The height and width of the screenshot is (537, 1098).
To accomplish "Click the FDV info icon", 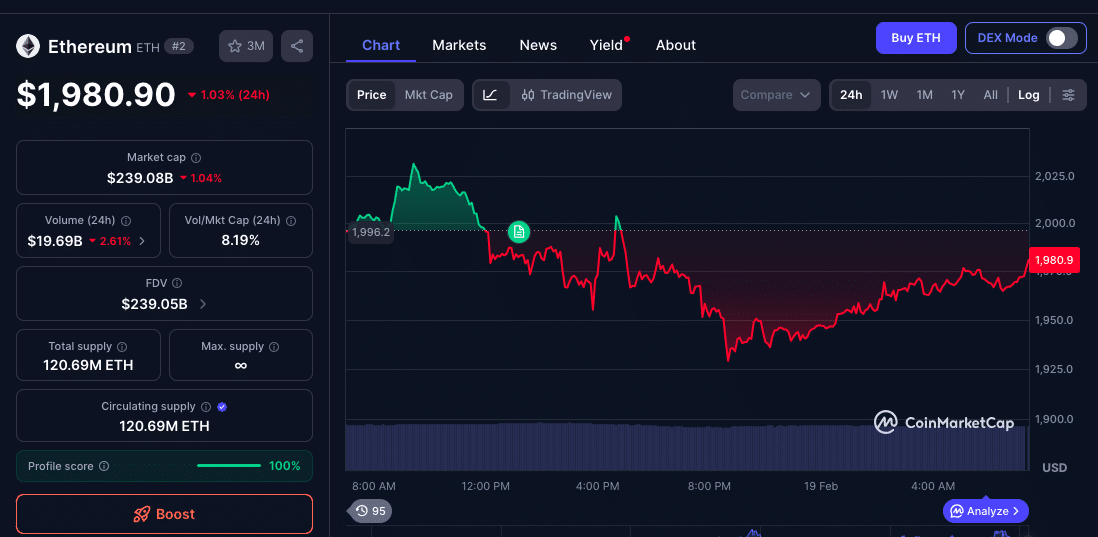I will [177, 284].
